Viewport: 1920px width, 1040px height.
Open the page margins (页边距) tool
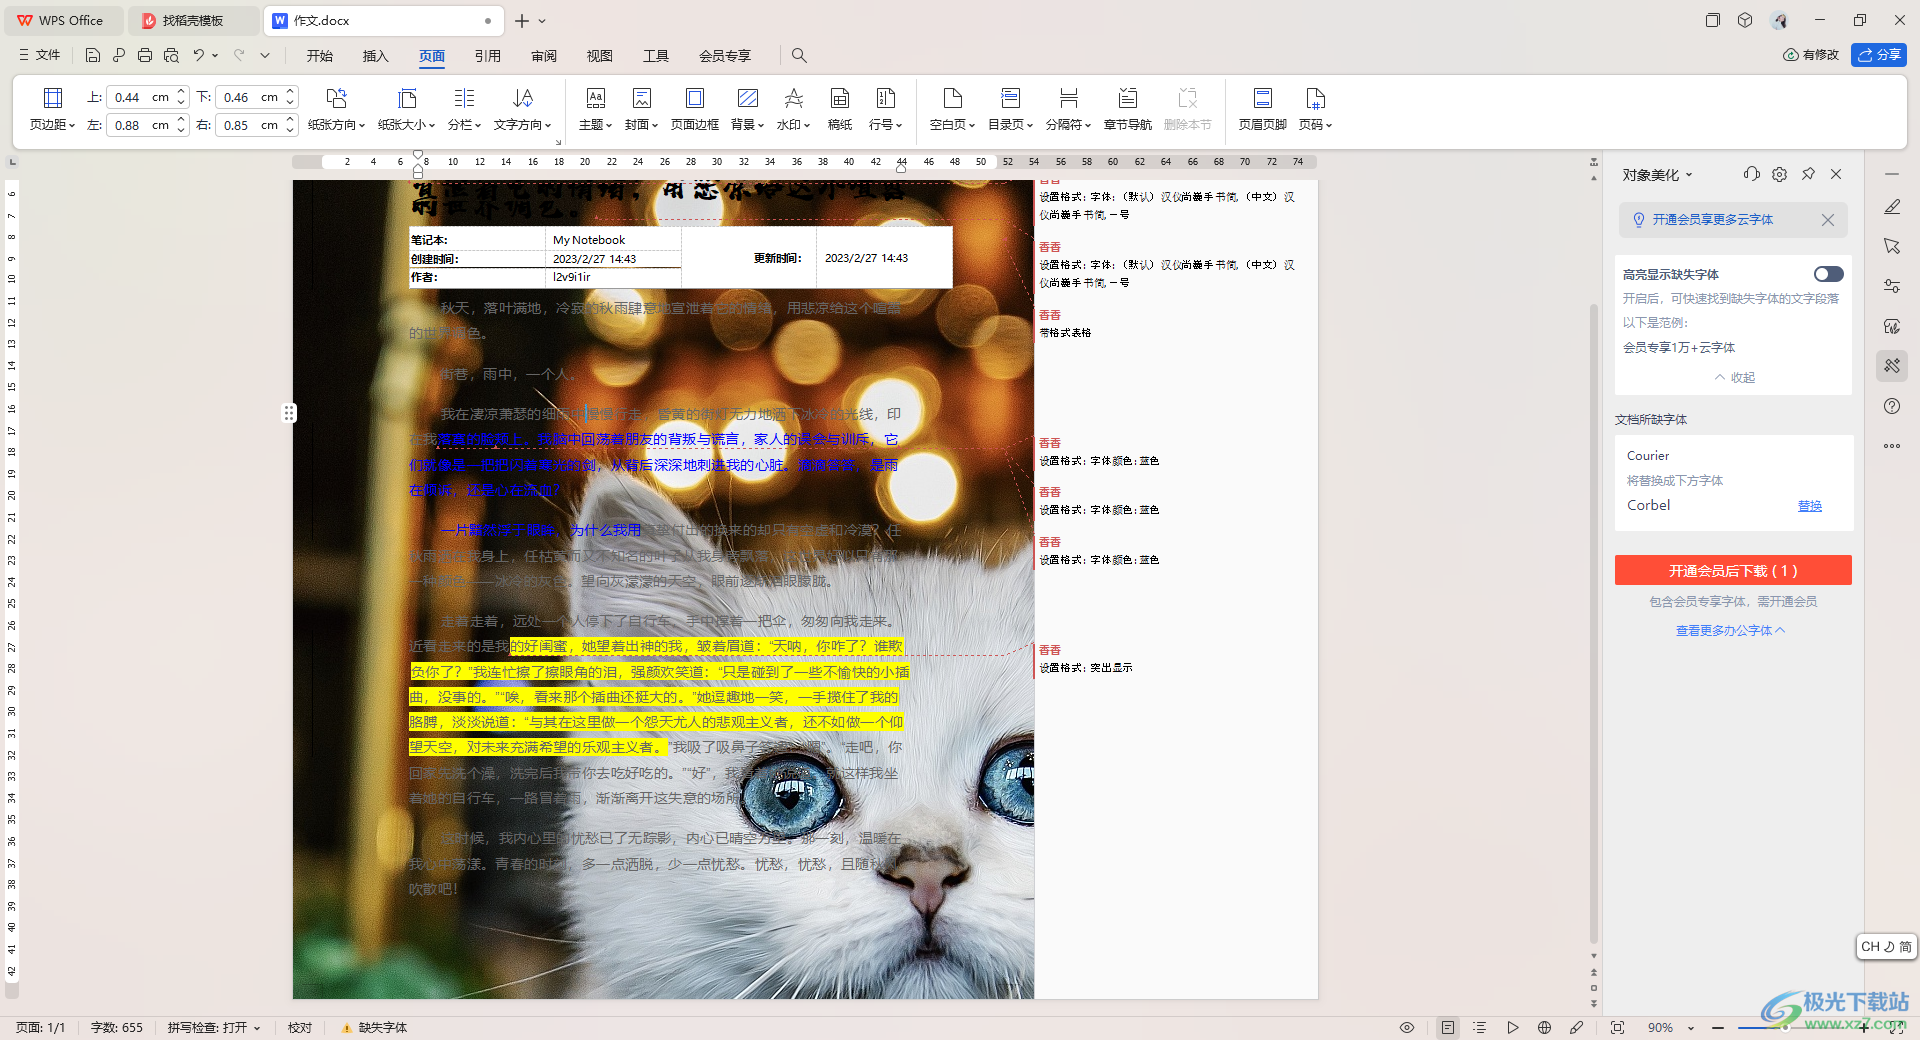(52, 109)
